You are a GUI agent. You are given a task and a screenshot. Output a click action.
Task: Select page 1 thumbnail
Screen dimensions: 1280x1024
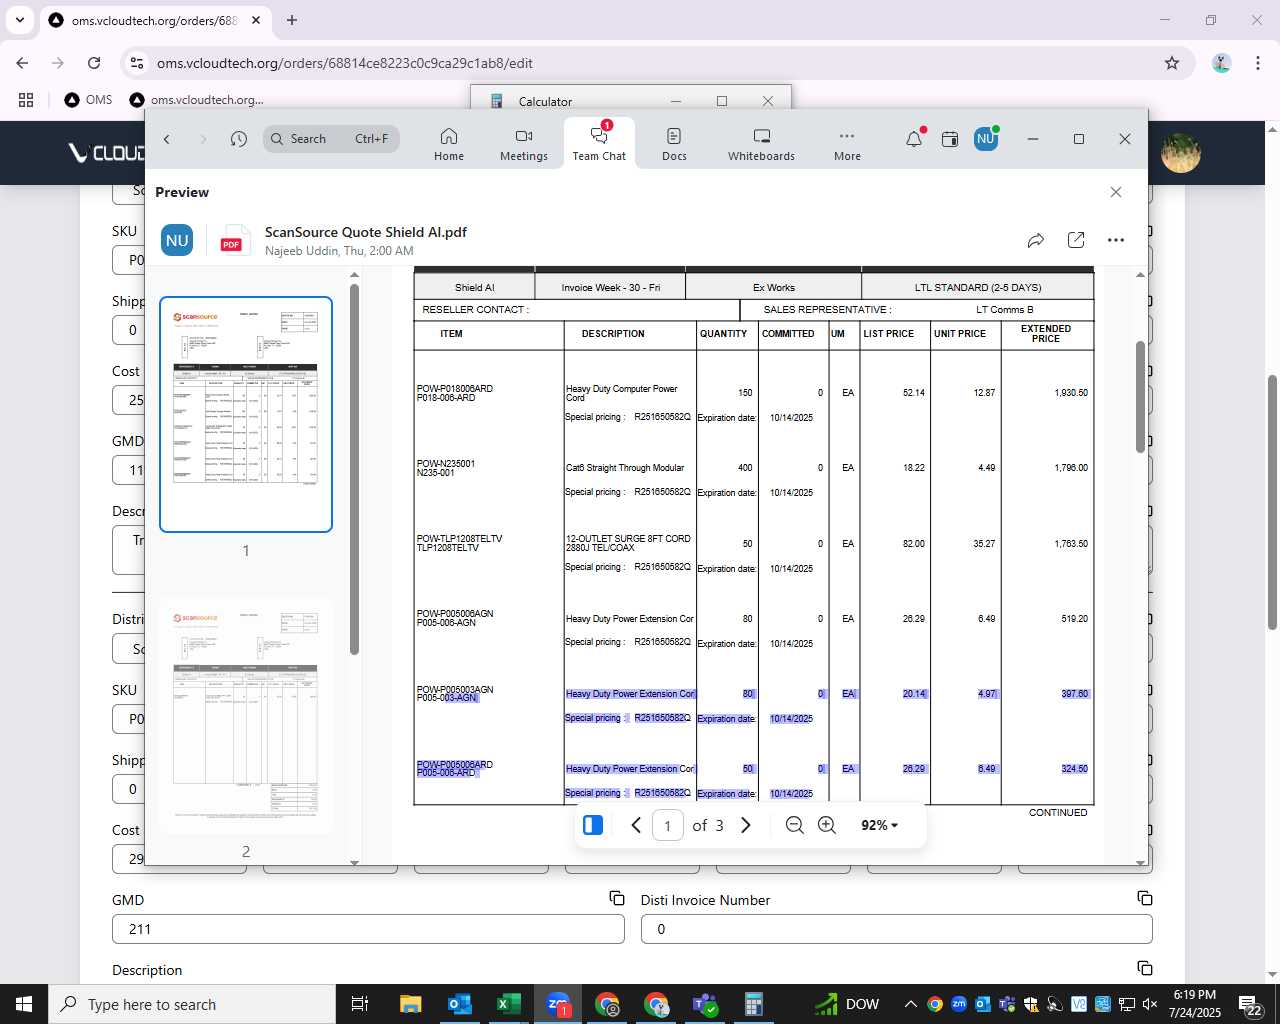[x=246, y=414]
